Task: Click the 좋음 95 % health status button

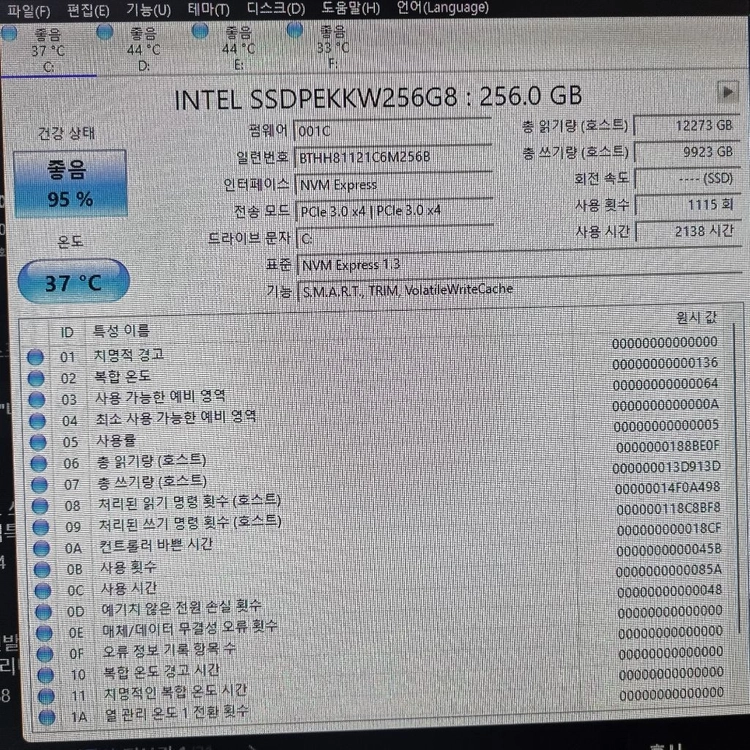Action: (x=70, y=184)
